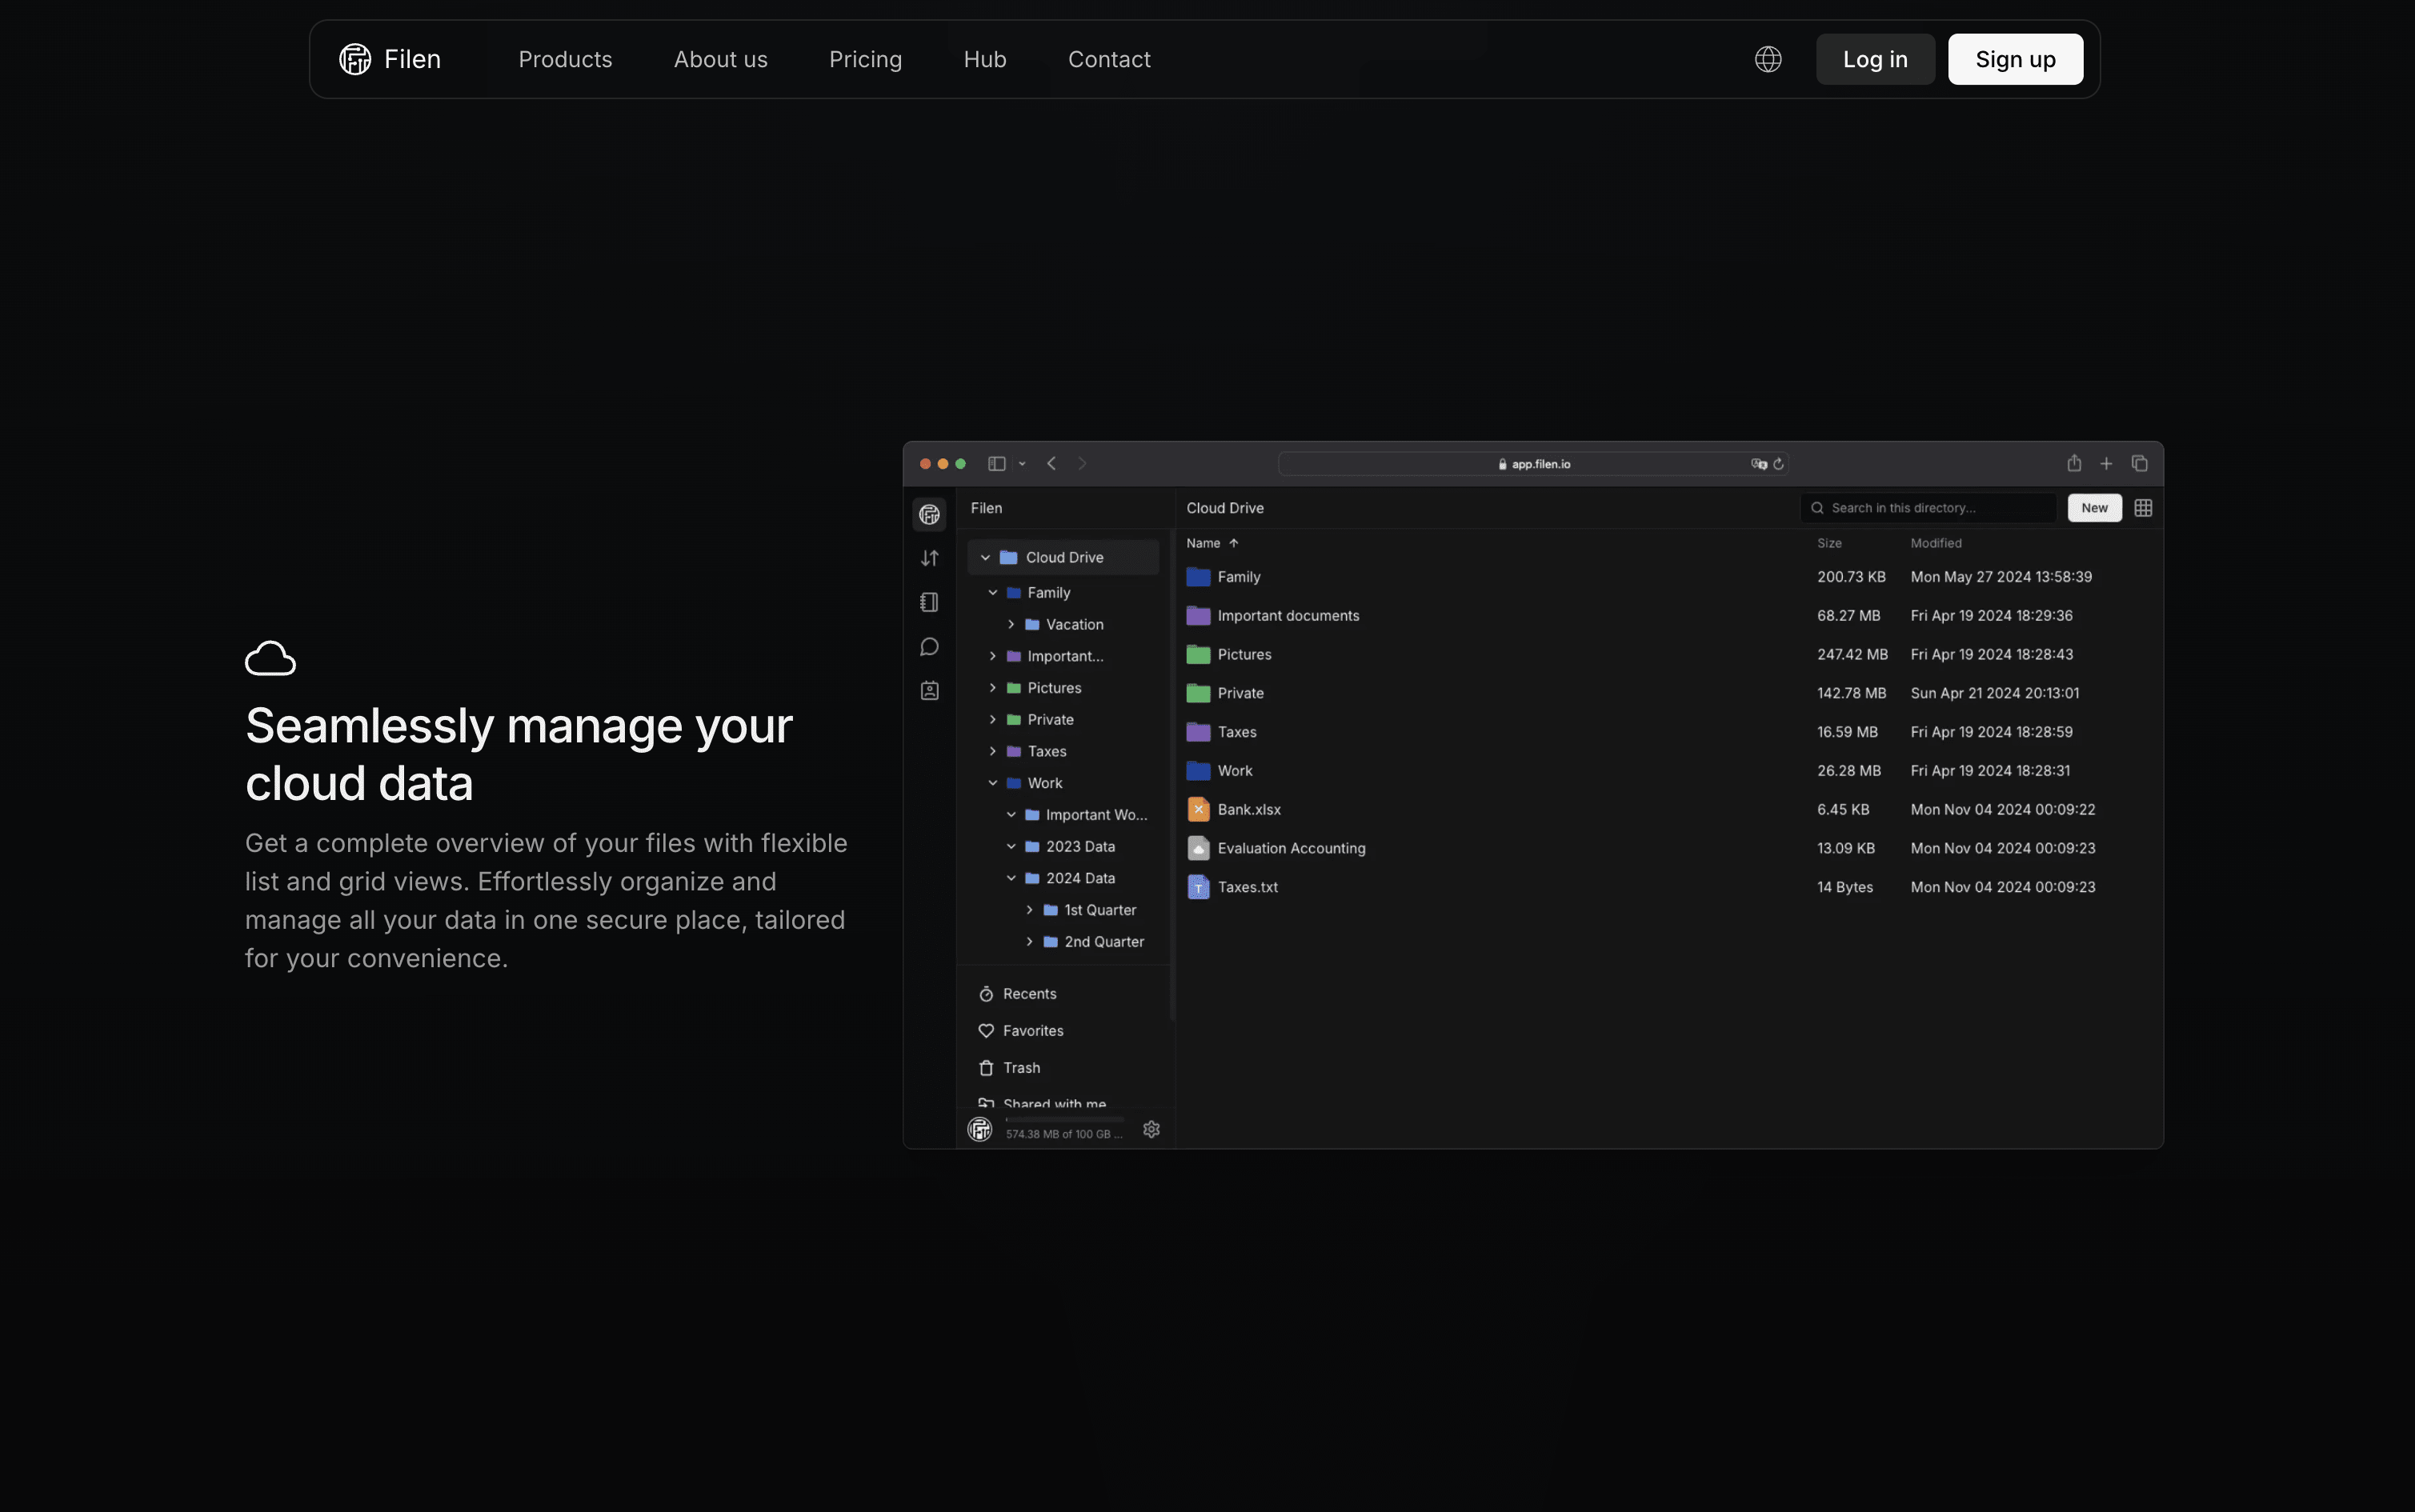The width and height of the screenshot is (2415, 1512).
Task: Click the account avatar beside the storage usage
Action: (980, 1129)
